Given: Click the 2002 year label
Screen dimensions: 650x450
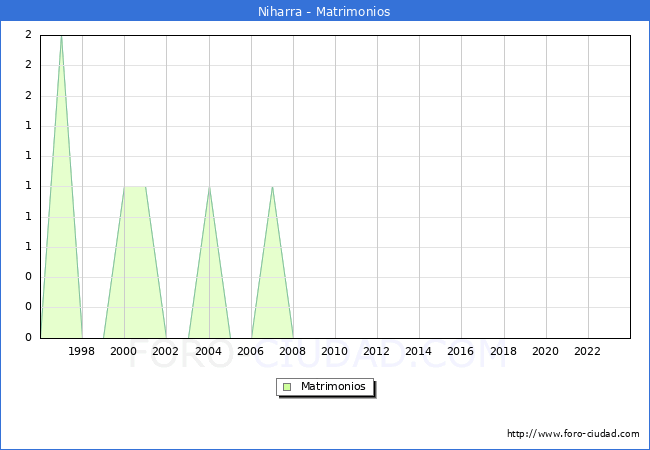Looking at the screenshot, I should [x=166, y=351].
